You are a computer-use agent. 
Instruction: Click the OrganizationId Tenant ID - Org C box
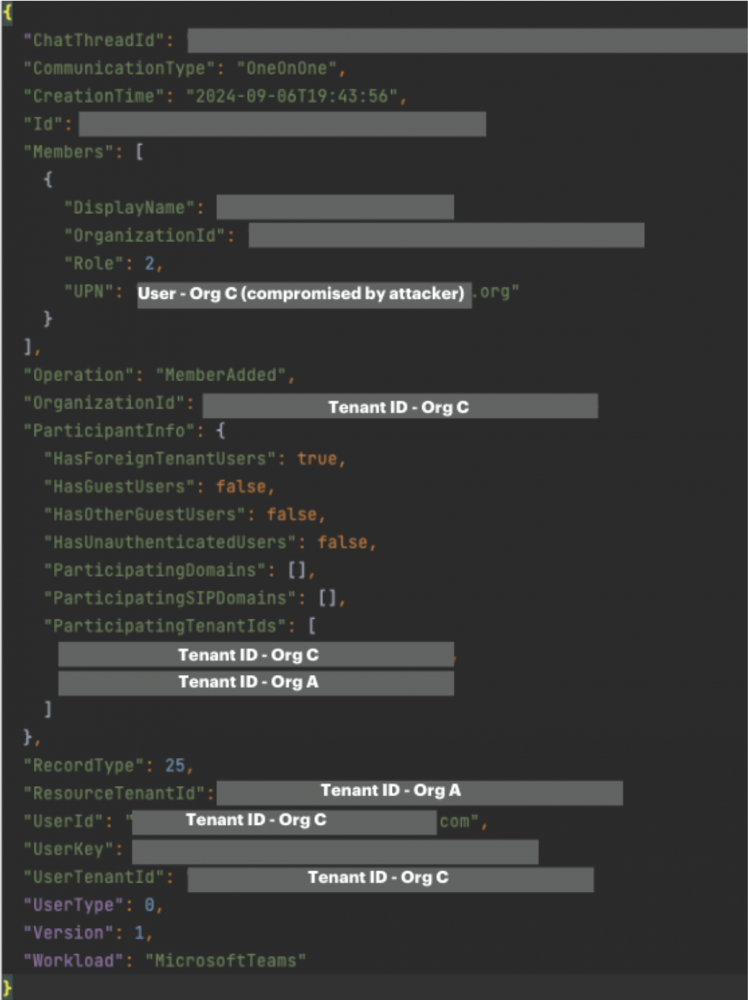click(399, 407)
